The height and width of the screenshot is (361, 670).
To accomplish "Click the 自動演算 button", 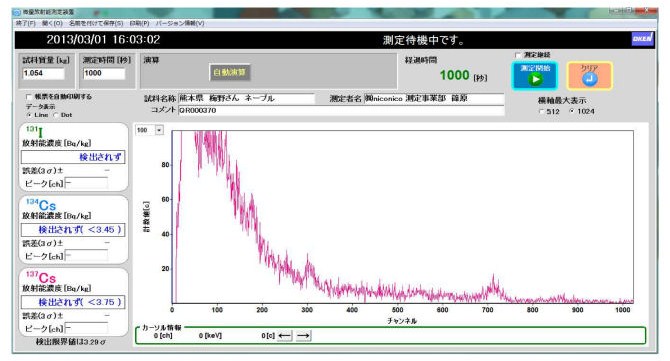I will point(229,73).
